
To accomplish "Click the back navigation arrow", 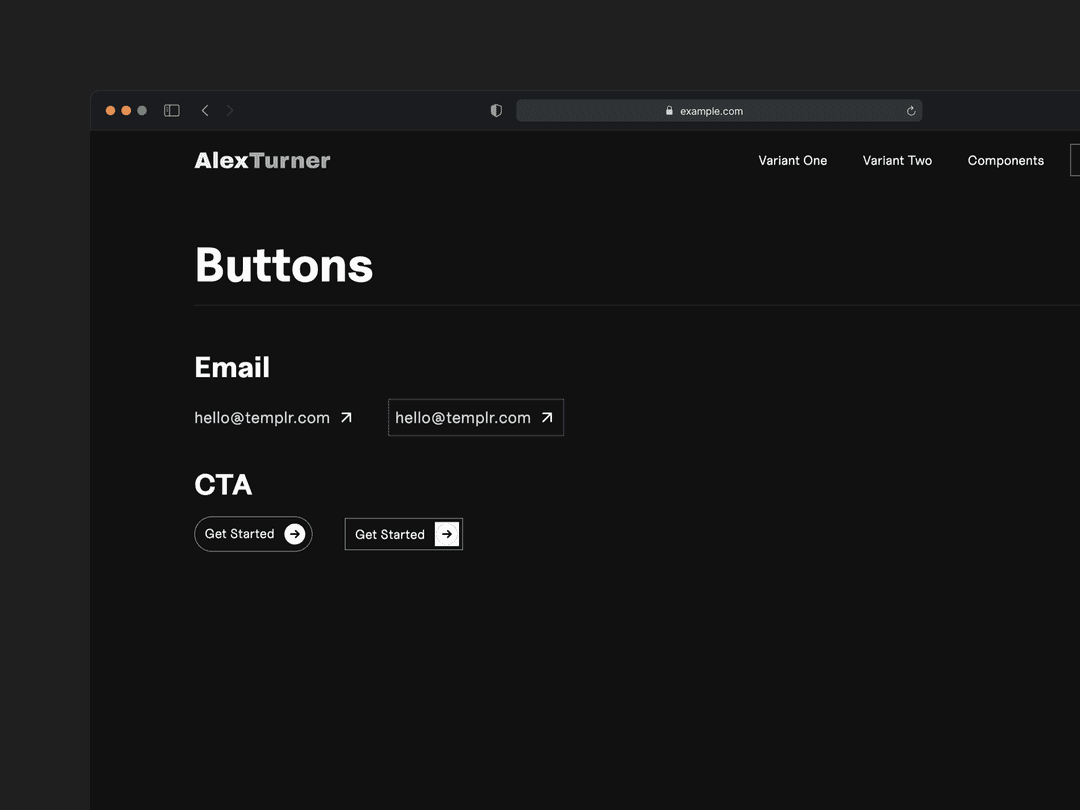I will pyautogui.click(x=204, y=110).
